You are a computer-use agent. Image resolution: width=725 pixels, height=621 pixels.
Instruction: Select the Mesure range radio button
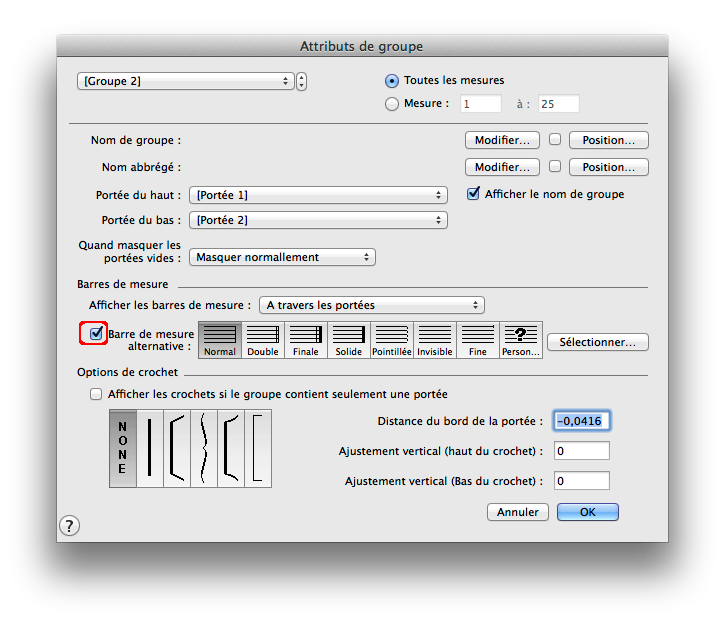(x=392, y=103)
